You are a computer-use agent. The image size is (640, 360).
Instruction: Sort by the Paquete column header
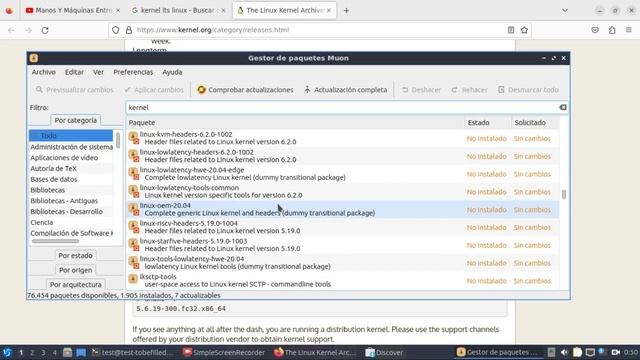295,122
